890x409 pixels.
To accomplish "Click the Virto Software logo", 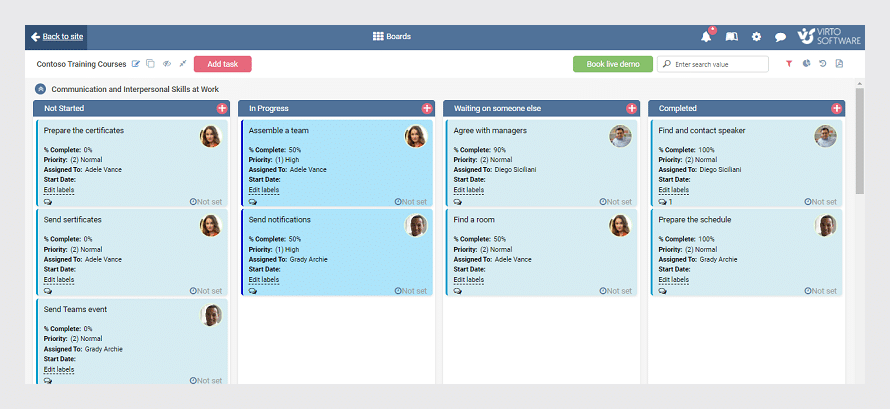I will coord(829,36).
